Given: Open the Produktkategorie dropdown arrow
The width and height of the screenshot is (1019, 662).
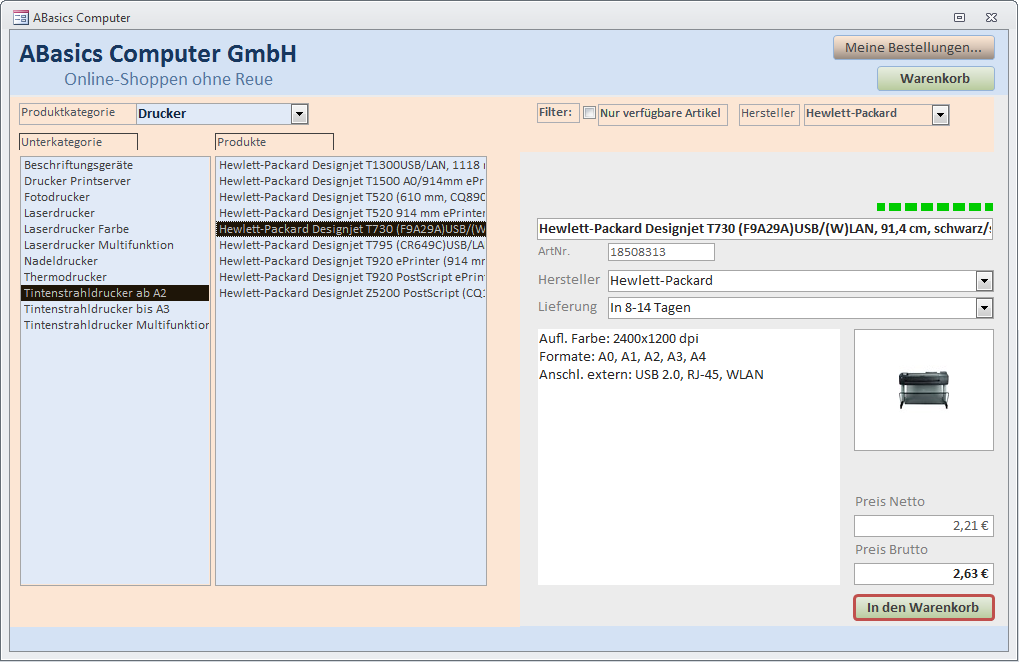Looking at the screenshot, I should [x=299, y=114].
